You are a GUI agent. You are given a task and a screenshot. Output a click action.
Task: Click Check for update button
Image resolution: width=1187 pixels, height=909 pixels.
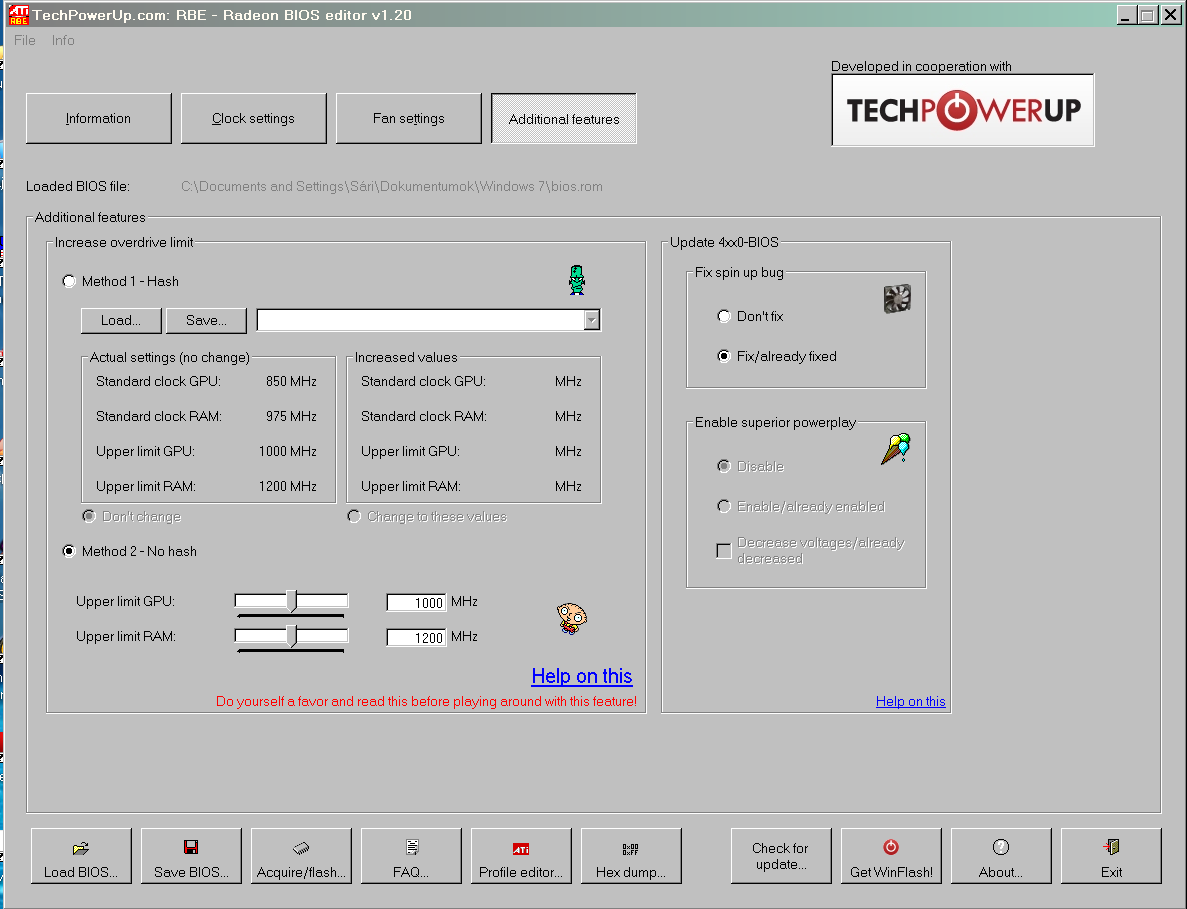780,856
